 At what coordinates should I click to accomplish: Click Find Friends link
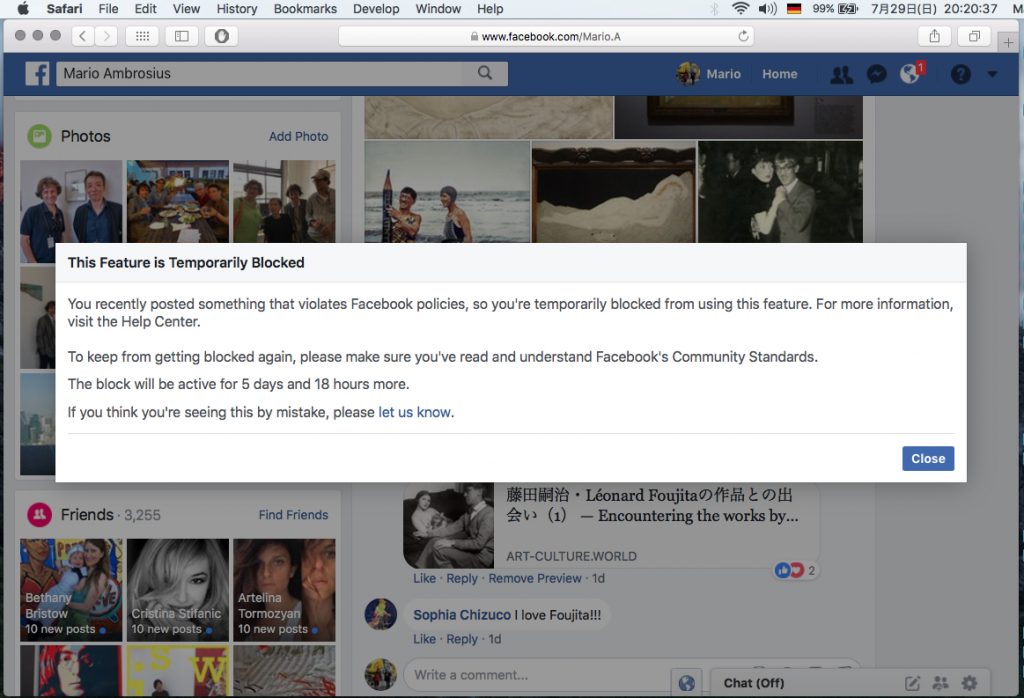293,515
